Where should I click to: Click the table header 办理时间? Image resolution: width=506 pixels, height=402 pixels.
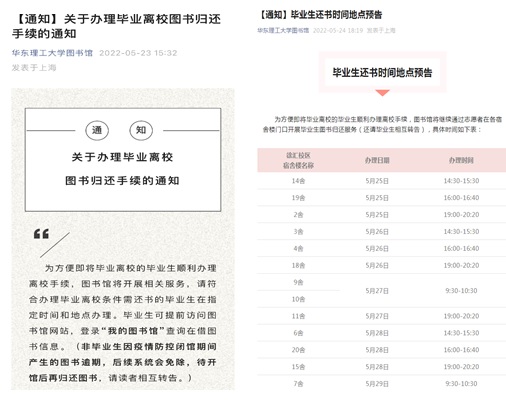click(461, 160)
